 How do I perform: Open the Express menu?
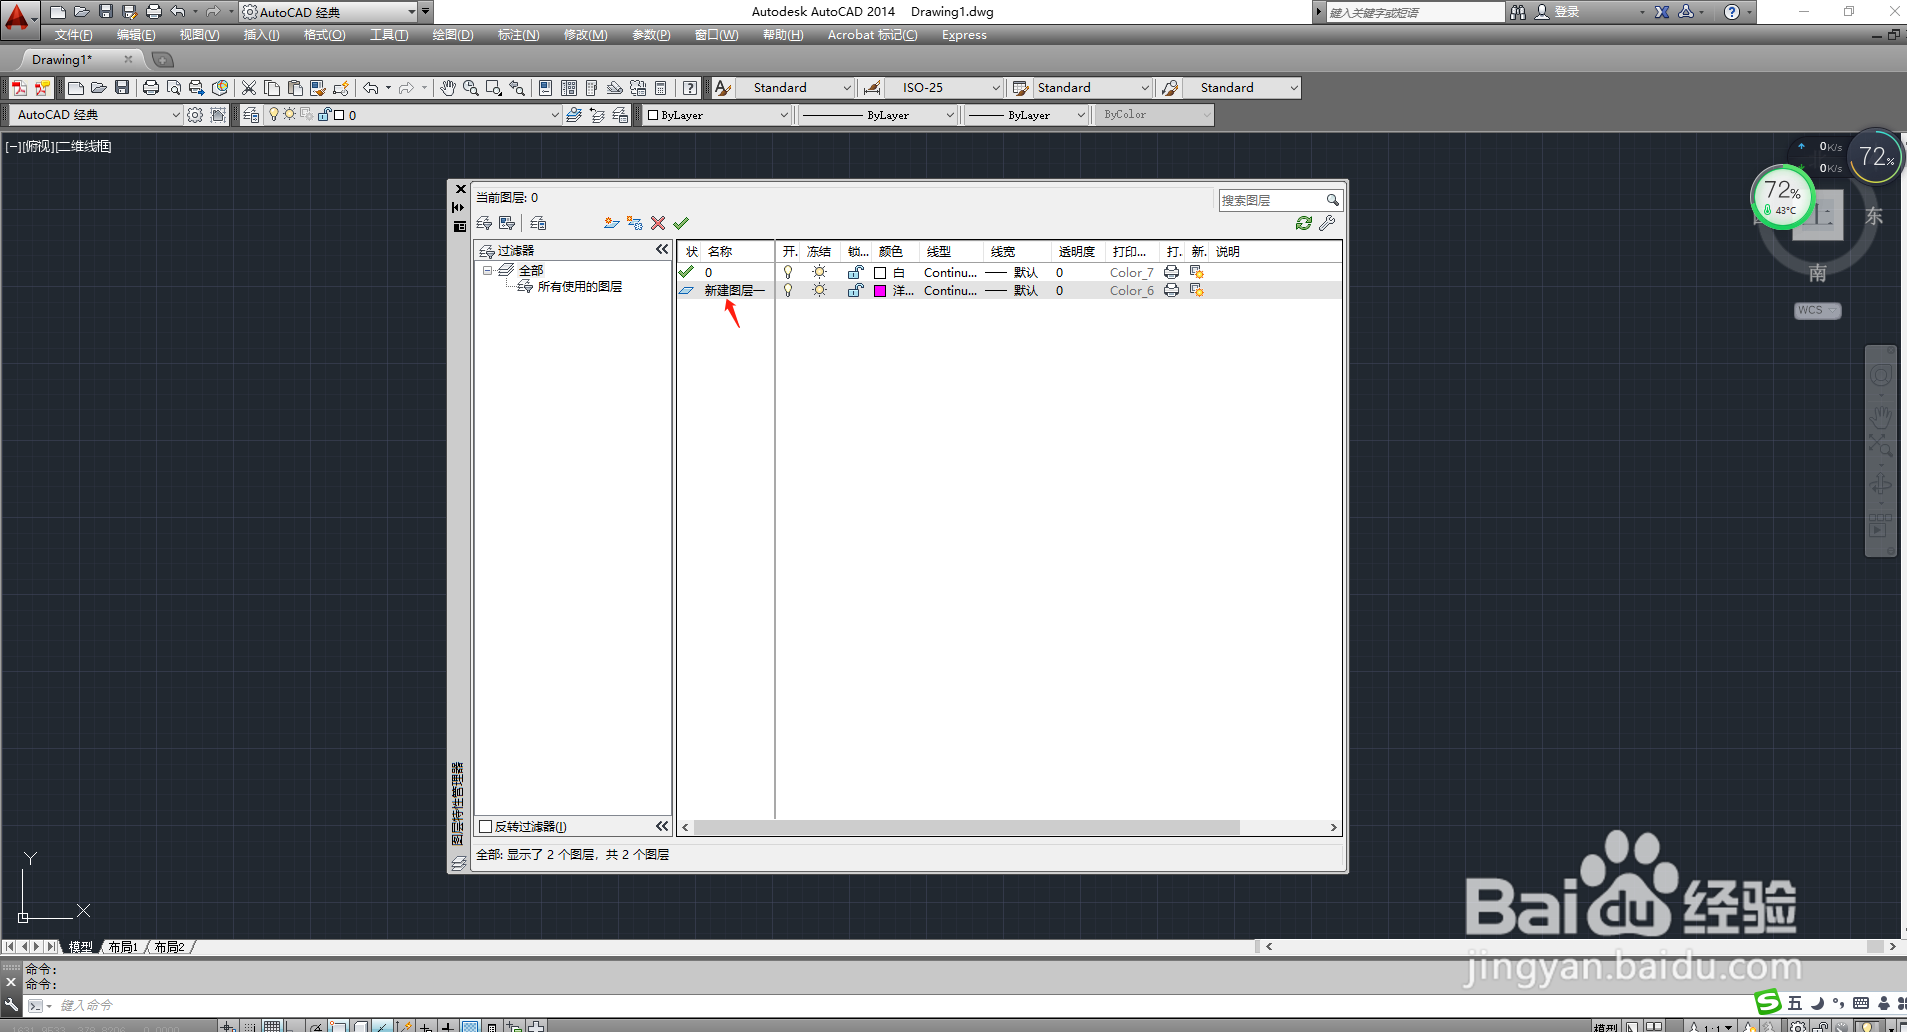tap(964, 35)
